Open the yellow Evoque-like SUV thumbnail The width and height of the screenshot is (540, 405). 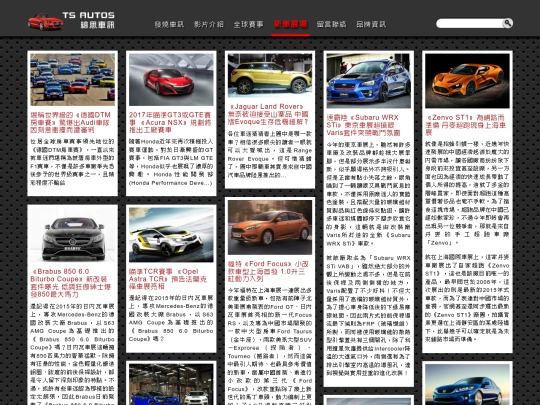point(270,75)
